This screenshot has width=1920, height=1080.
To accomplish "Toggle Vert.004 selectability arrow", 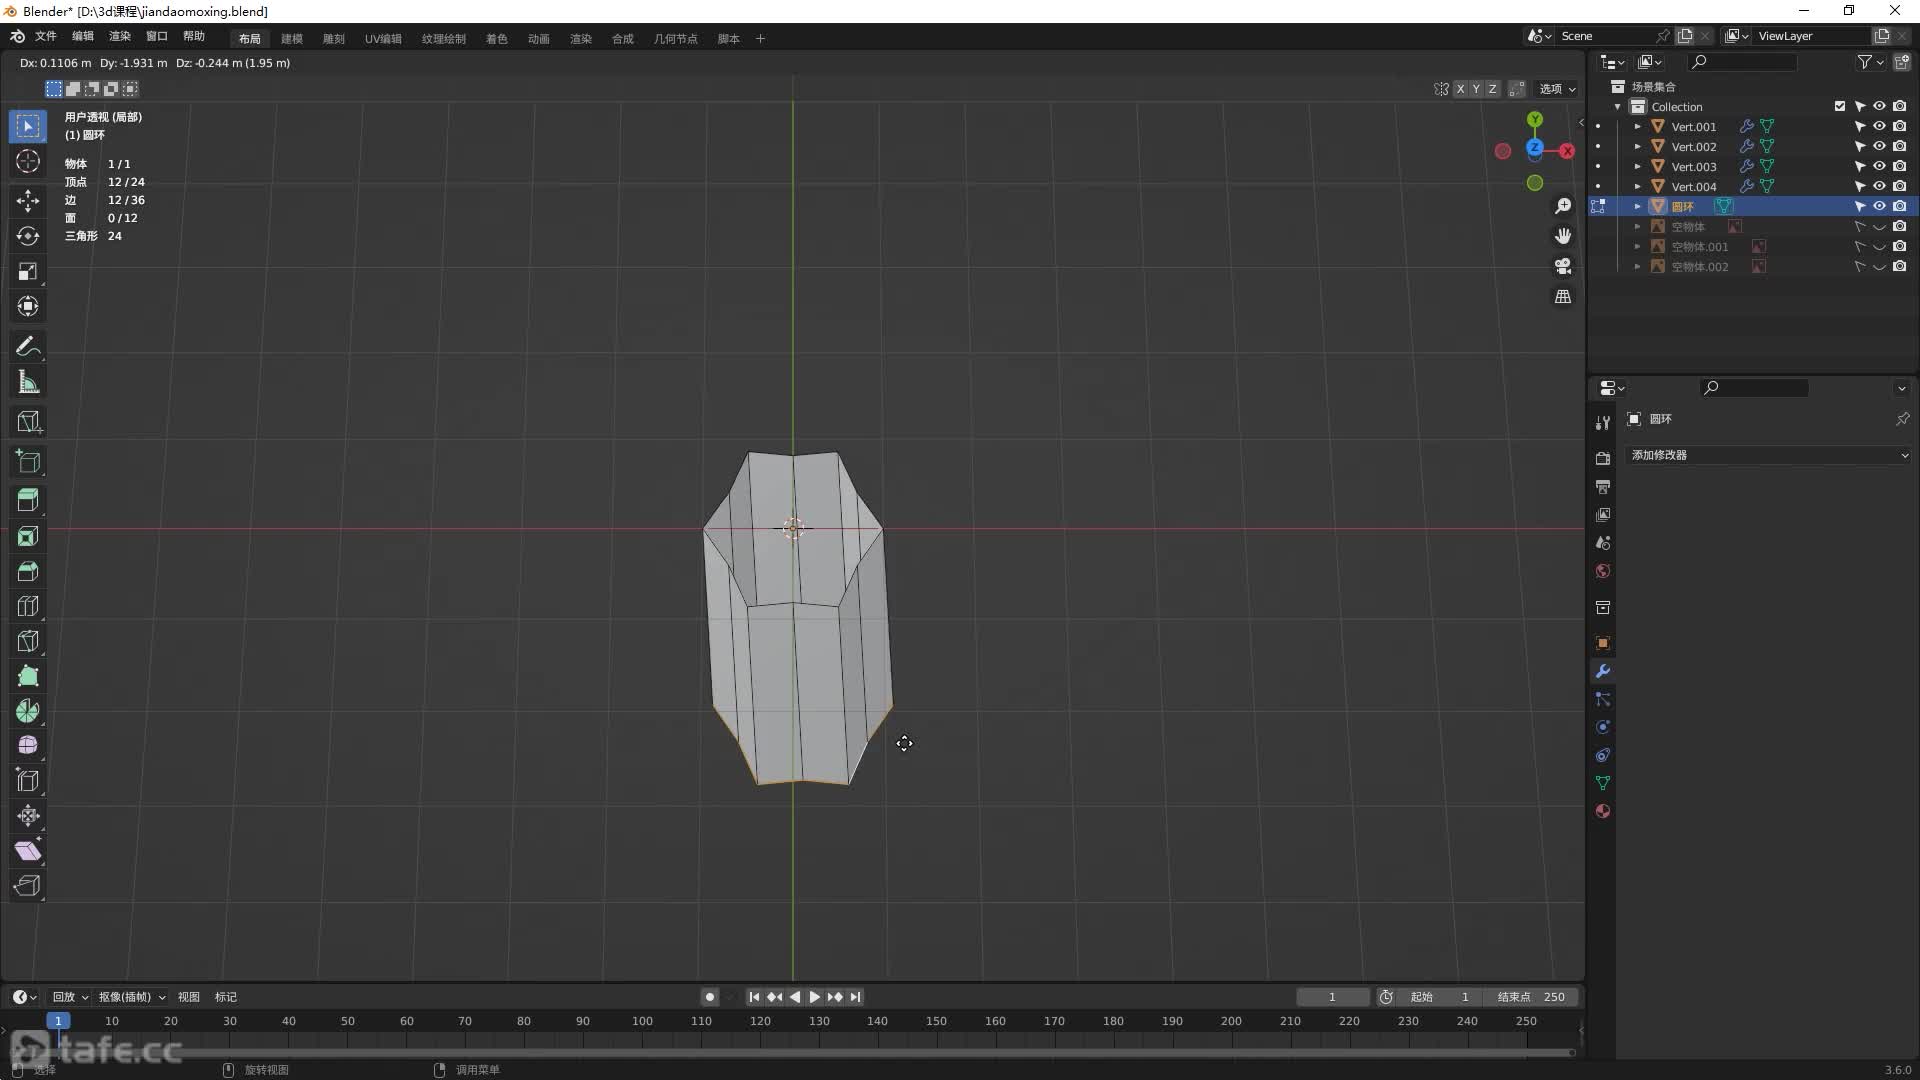I will (1859, 186).
